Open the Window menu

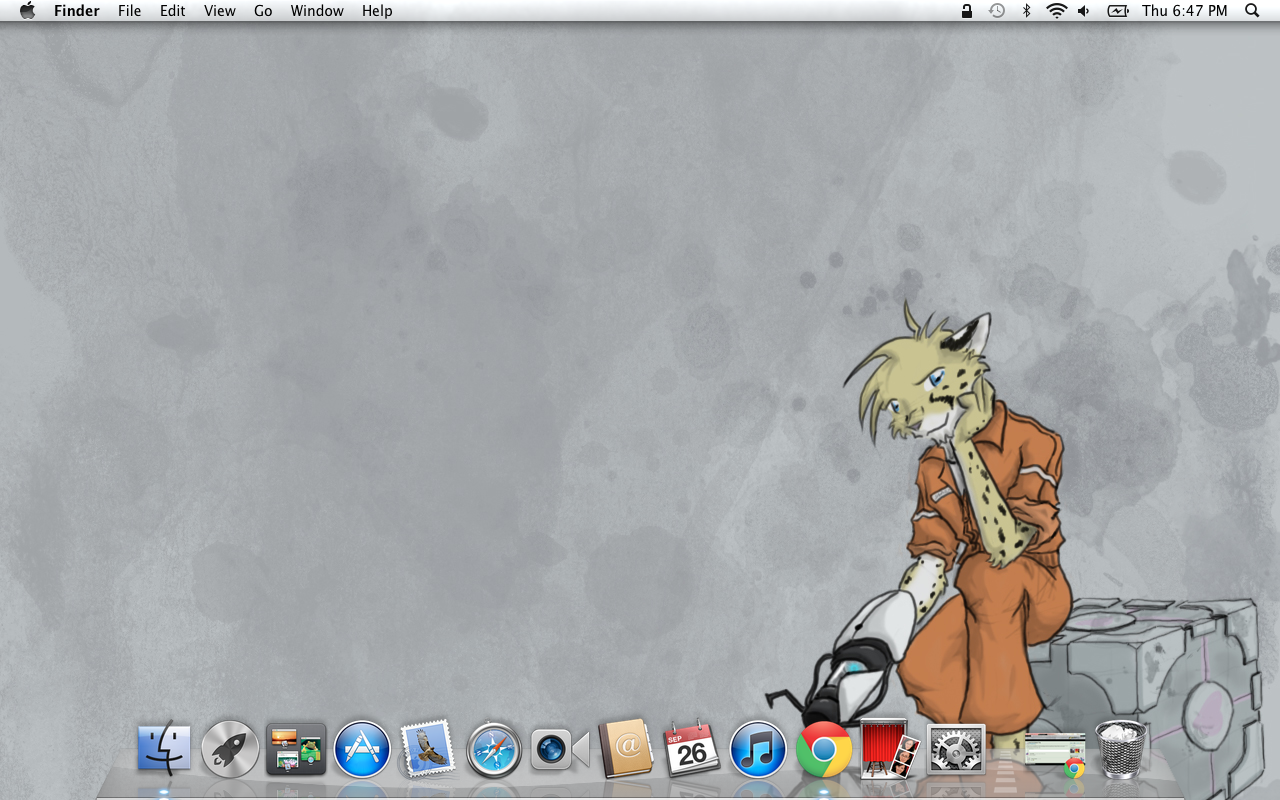click(317, 11)
